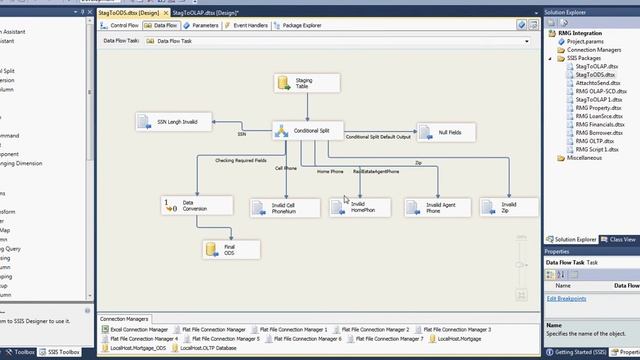Select the Miscellaneous folder
The image size is (640, 360).
(584, 158)
